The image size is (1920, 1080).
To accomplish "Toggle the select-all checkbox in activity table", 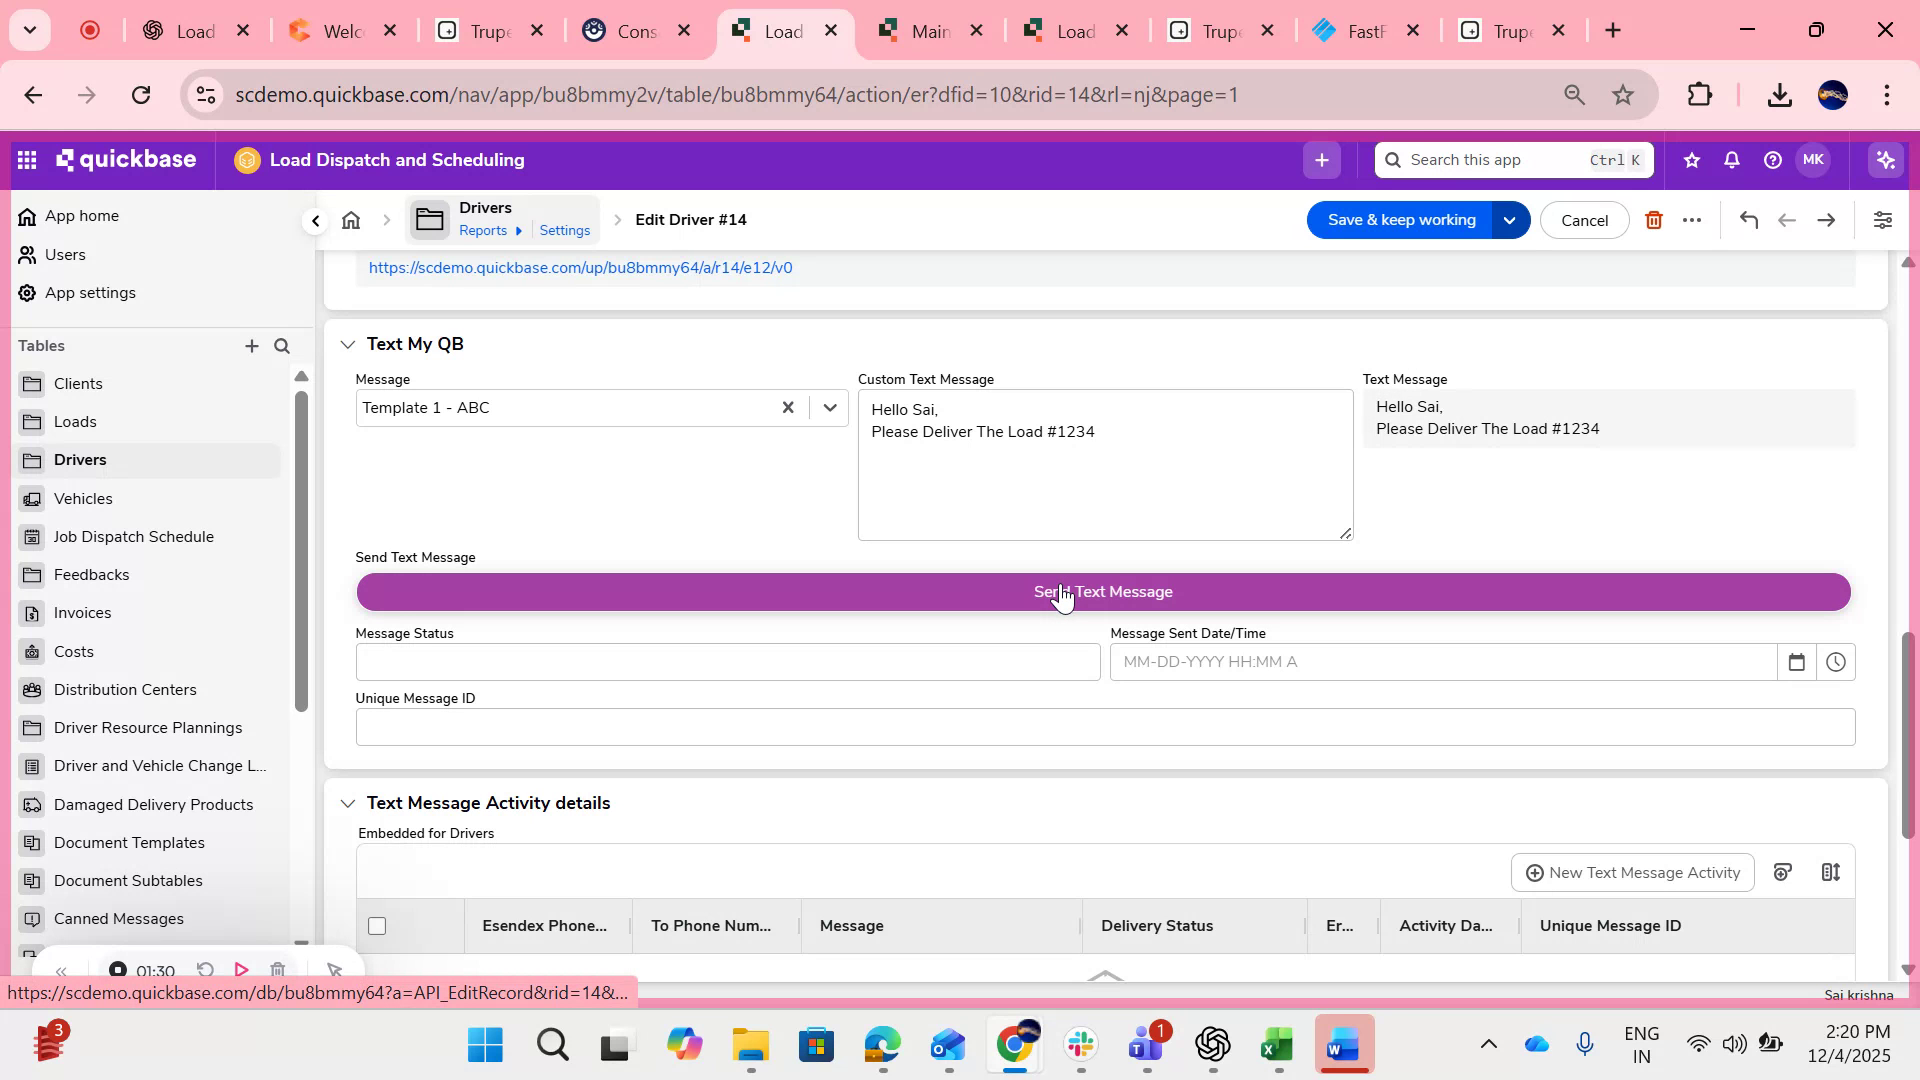I will (x=376, y=926).
